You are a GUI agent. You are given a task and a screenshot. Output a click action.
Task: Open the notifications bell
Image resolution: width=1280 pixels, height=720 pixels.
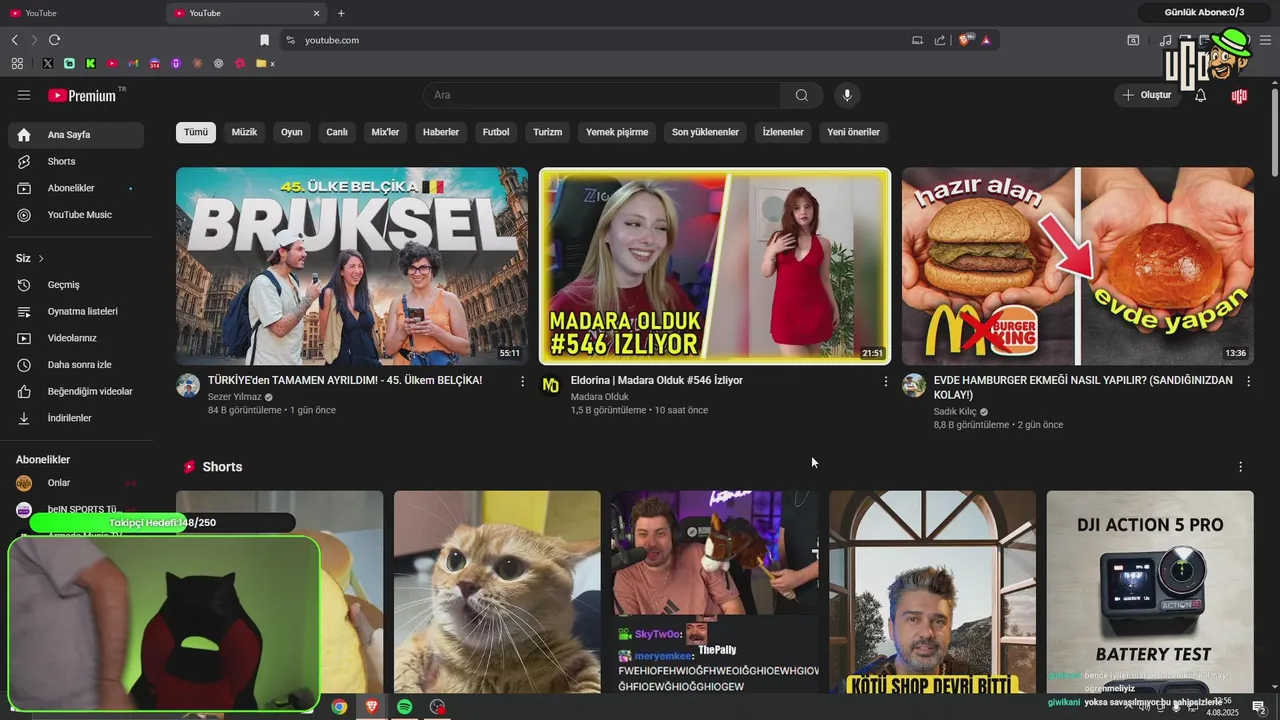click(1201, 95)
